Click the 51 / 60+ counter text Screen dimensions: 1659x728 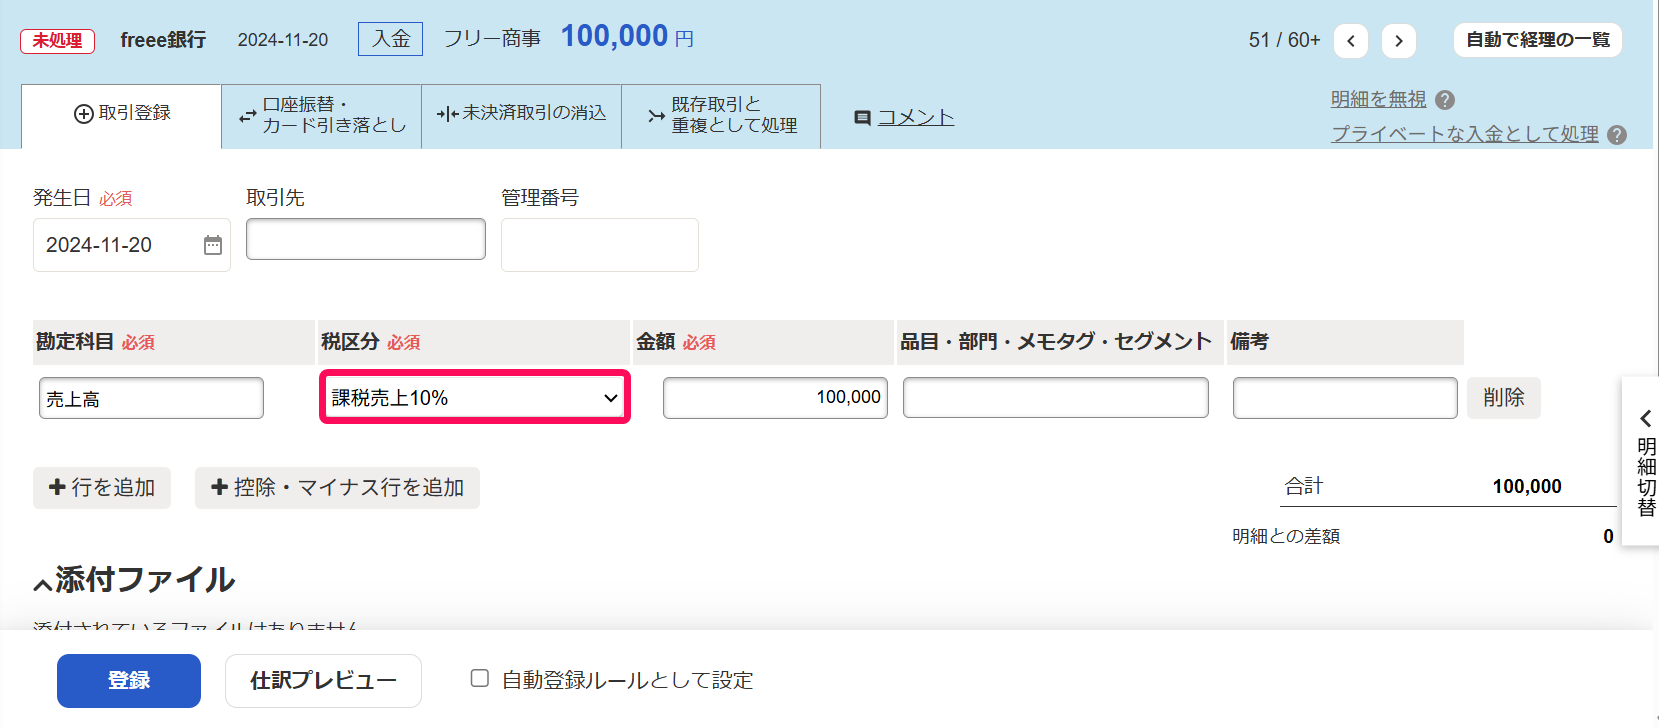(x=1284, y=40)
